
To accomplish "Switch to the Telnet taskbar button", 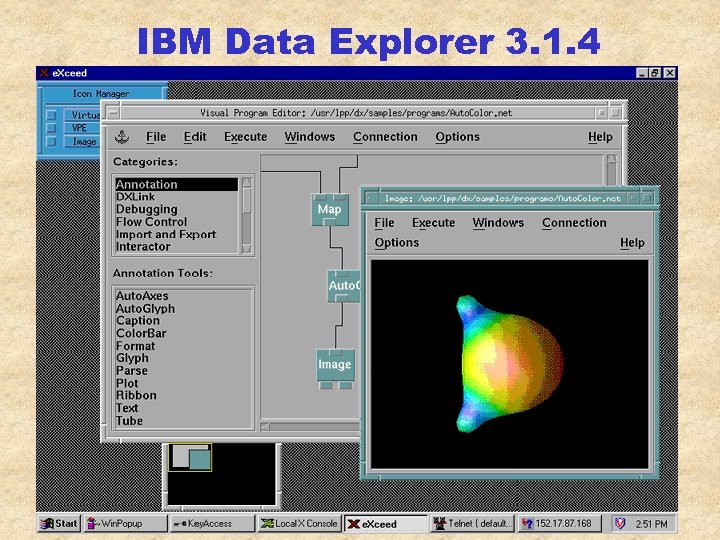I will pos(472,523).
